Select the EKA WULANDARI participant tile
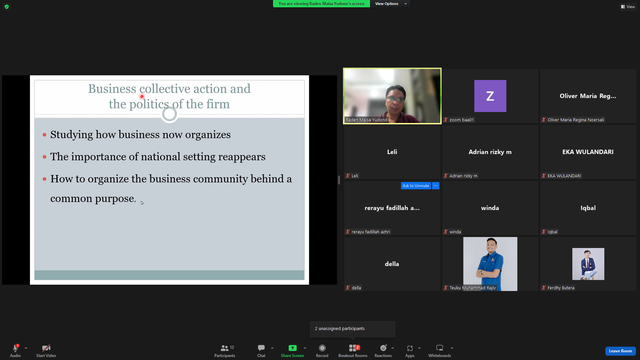 click(588, 152)
